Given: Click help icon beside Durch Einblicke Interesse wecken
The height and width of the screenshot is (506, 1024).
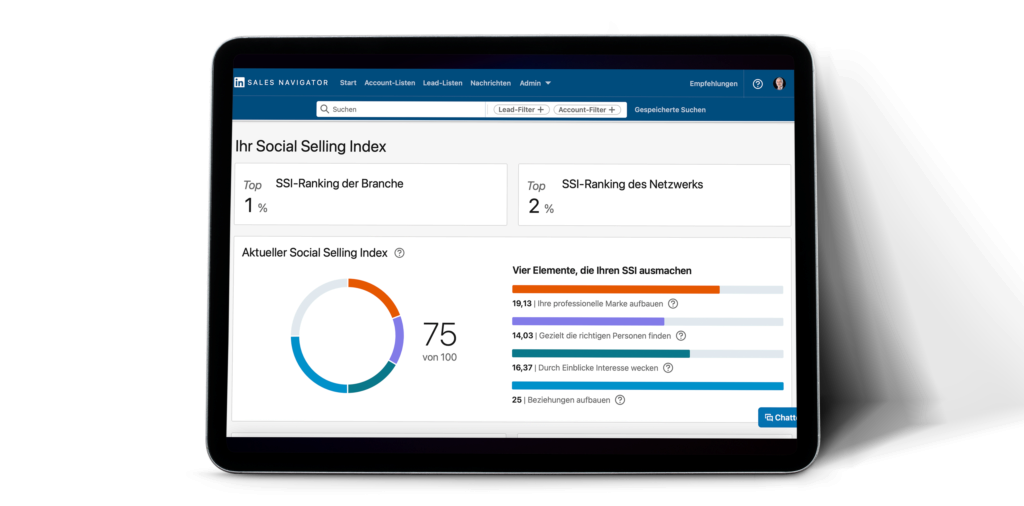Looking at the screenshot, I should 668,368.
